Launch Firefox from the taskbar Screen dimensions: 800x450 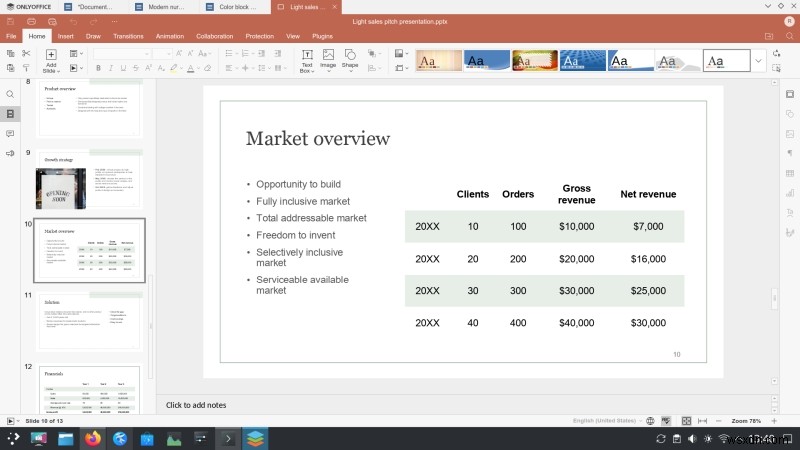click(x=92, y=438)
